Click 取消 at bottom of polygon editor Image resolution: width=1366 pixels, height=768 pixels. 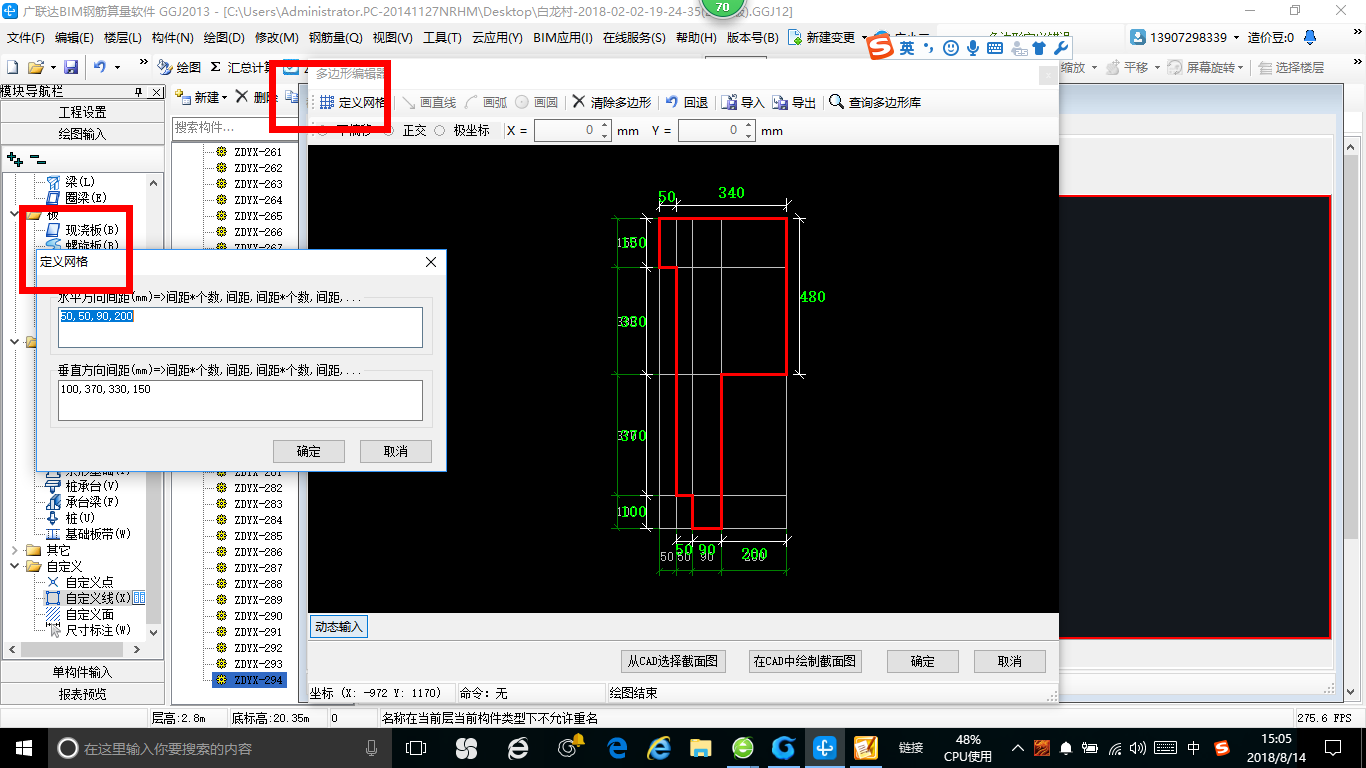[x=1009, y=661]
